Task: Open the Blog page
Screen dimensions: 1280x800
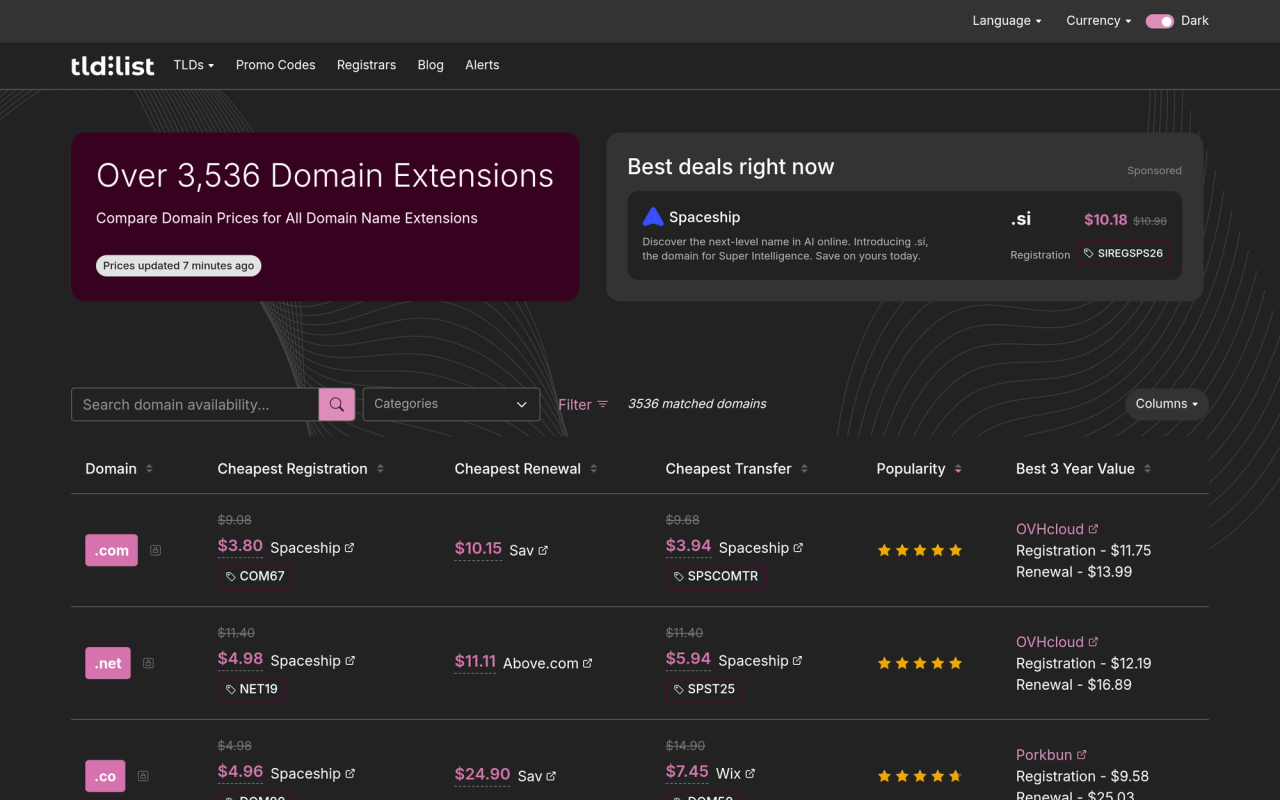Action: click(x=431, y=65)
